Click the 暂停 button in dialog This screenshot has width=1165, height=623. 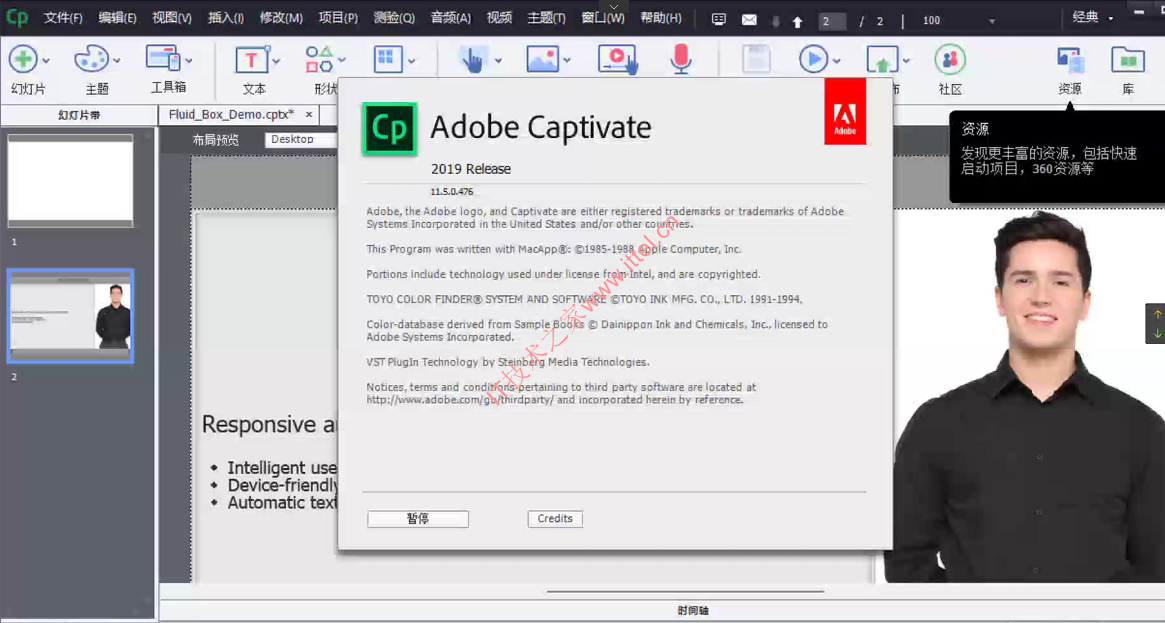[418, 519]
